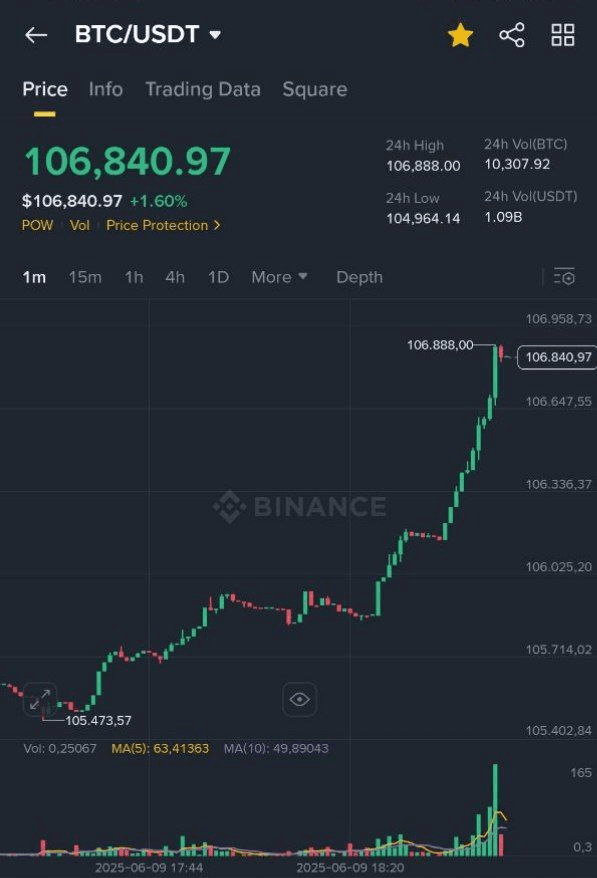The image size is (597, 878).
Task: Click the tallest green volume bar
Action: coord(495,810)
